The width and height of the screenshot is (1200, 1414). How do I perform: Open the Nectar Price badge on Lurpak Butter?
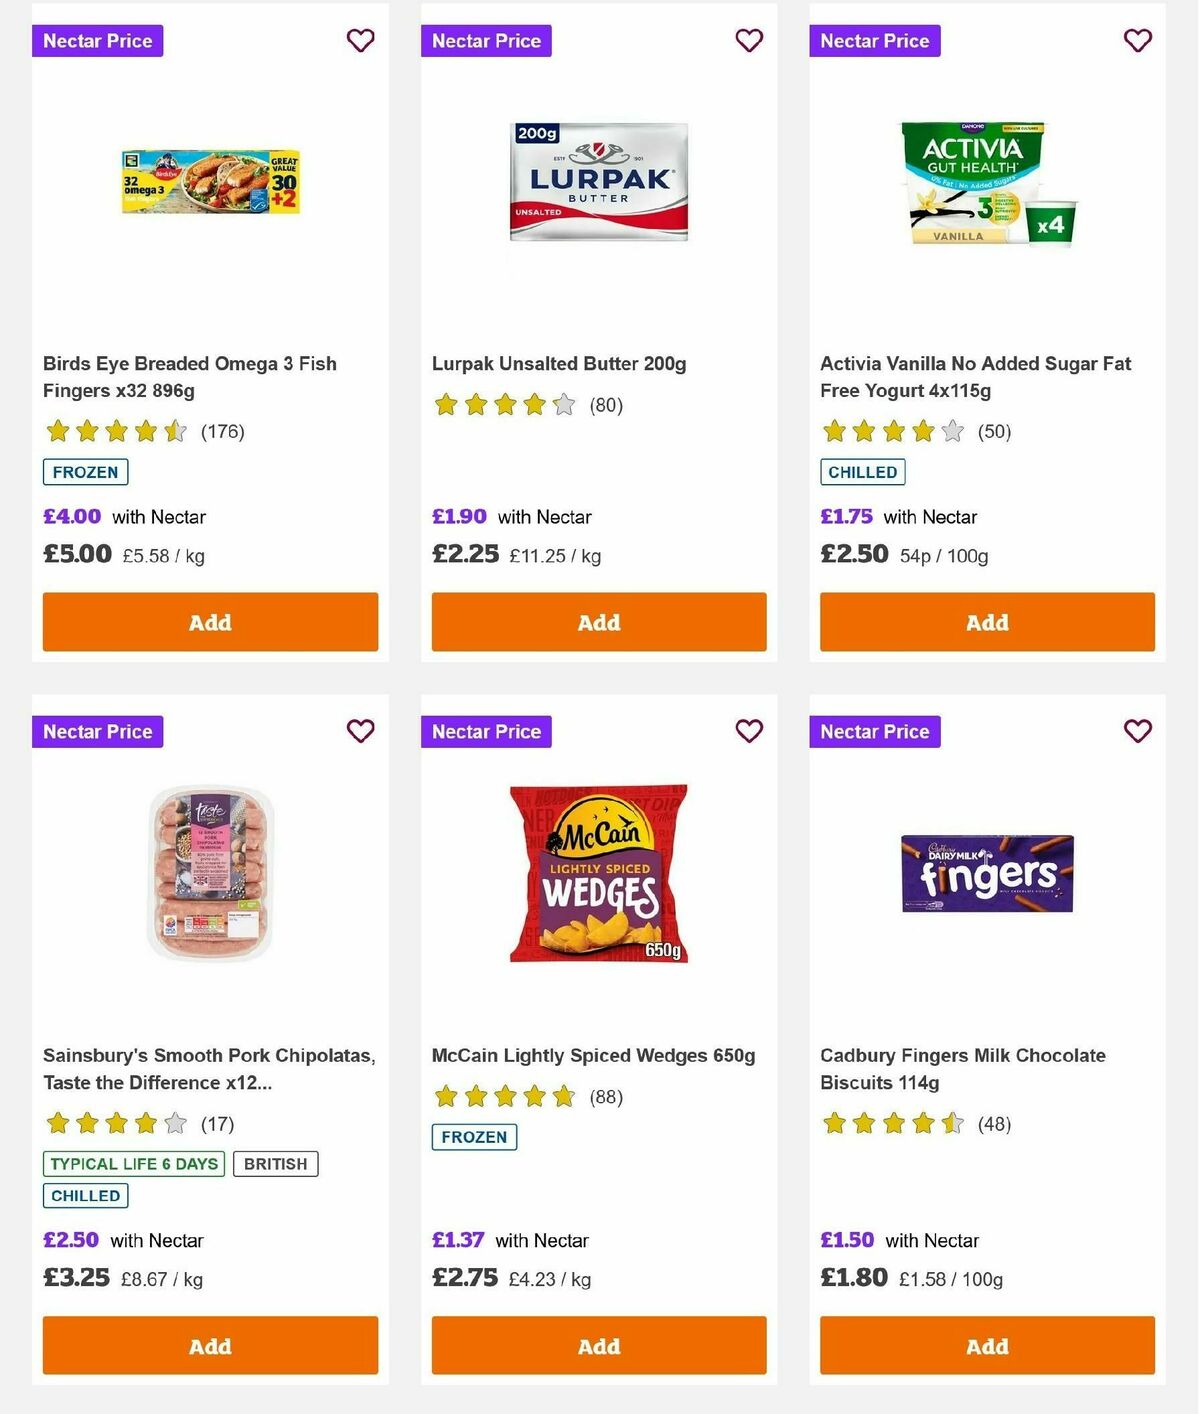[487, 41]
